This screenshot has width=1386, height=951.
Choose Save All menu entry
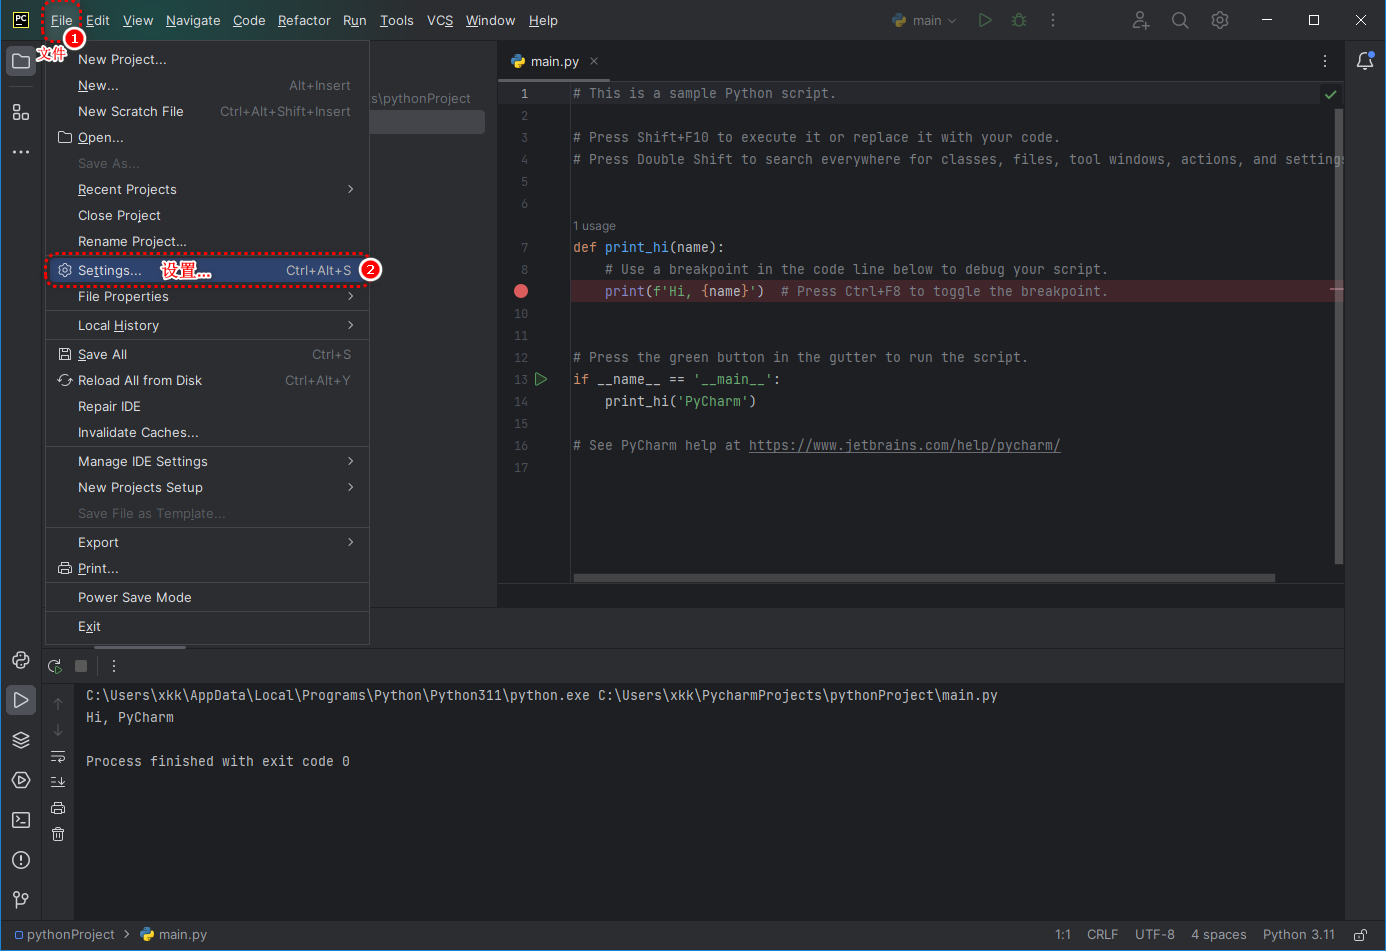pos(207,354)
